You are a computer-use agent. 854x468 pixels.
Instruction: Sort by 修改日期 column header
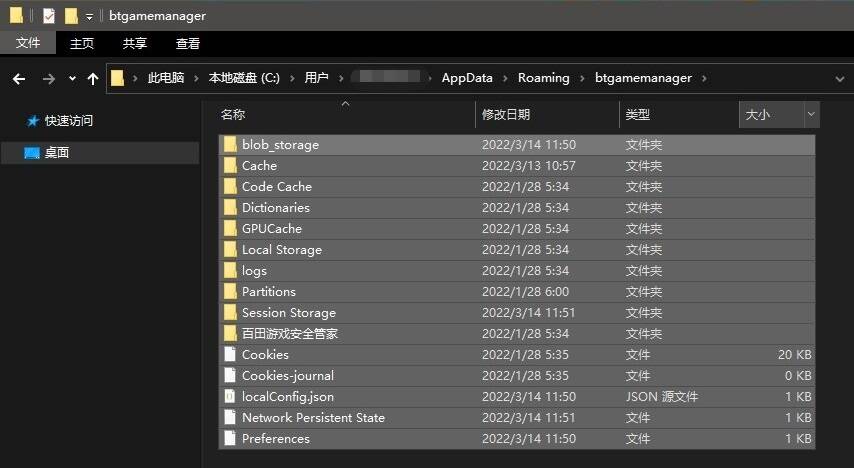512,114
